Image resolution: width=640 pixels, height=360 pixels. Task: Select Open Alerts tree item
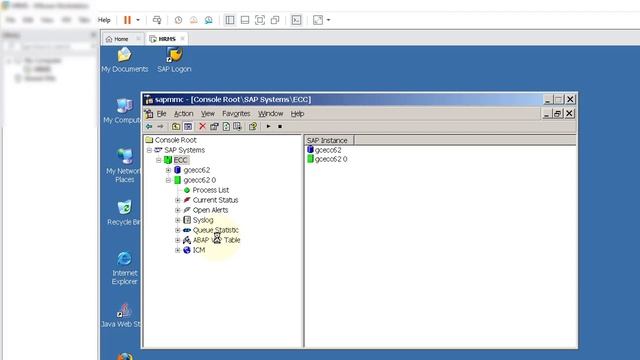[210, 210]
